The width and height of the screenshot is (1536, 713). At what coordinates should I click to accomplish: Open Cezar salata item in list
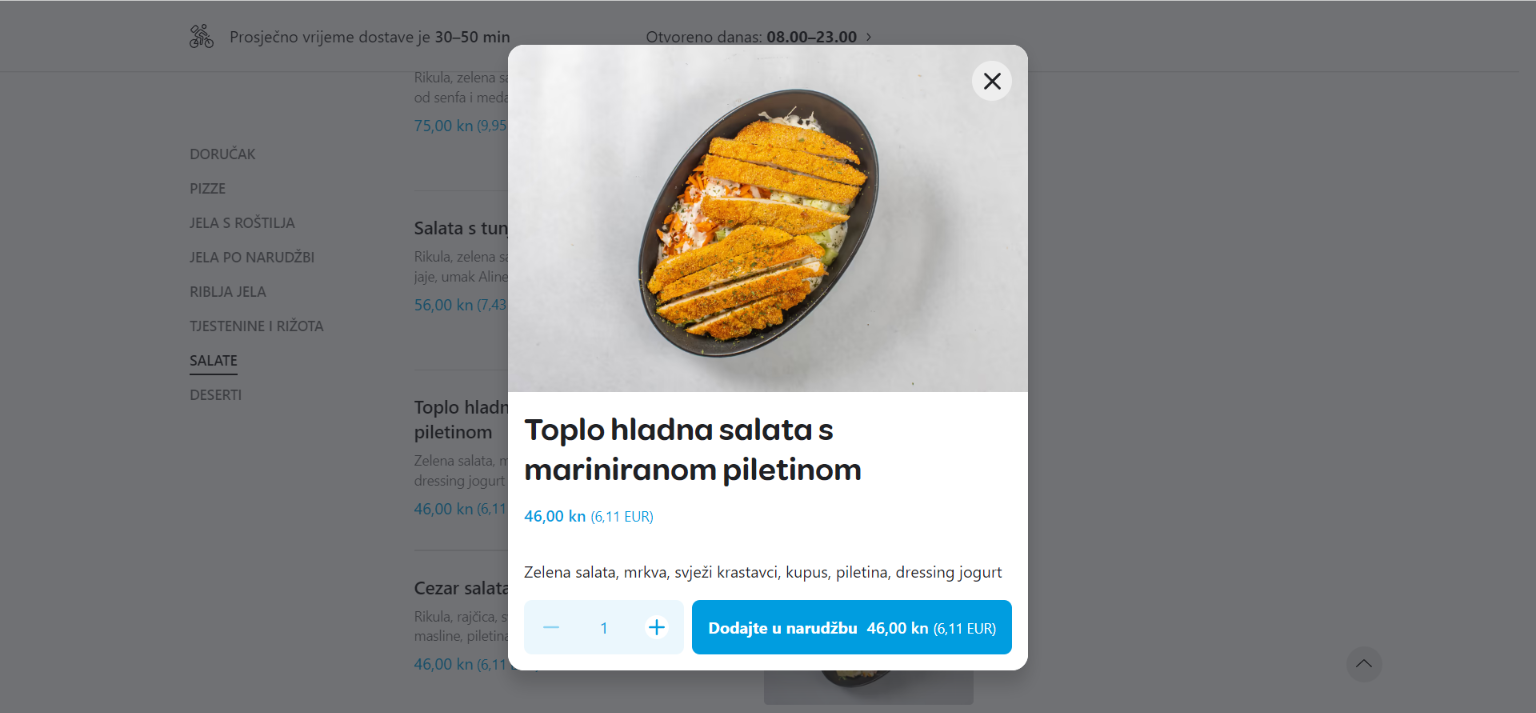[461, 588]
